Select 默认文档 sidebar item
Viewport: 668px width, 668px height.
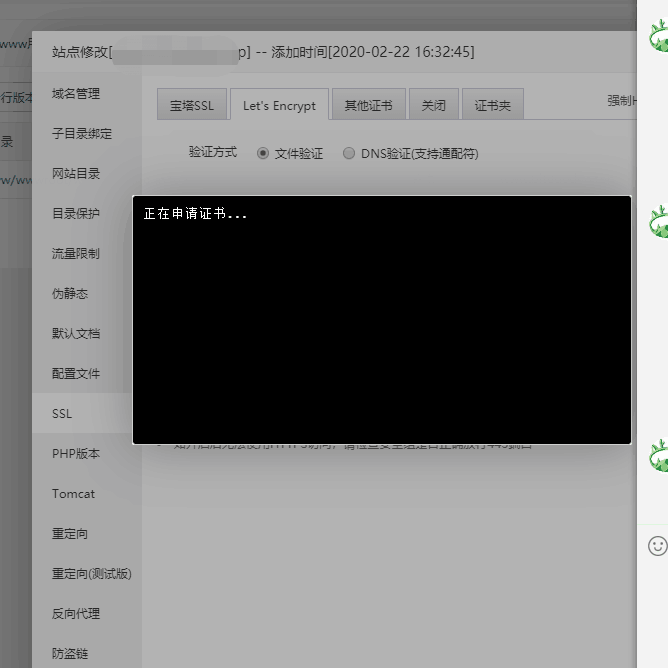click(76, 334)
